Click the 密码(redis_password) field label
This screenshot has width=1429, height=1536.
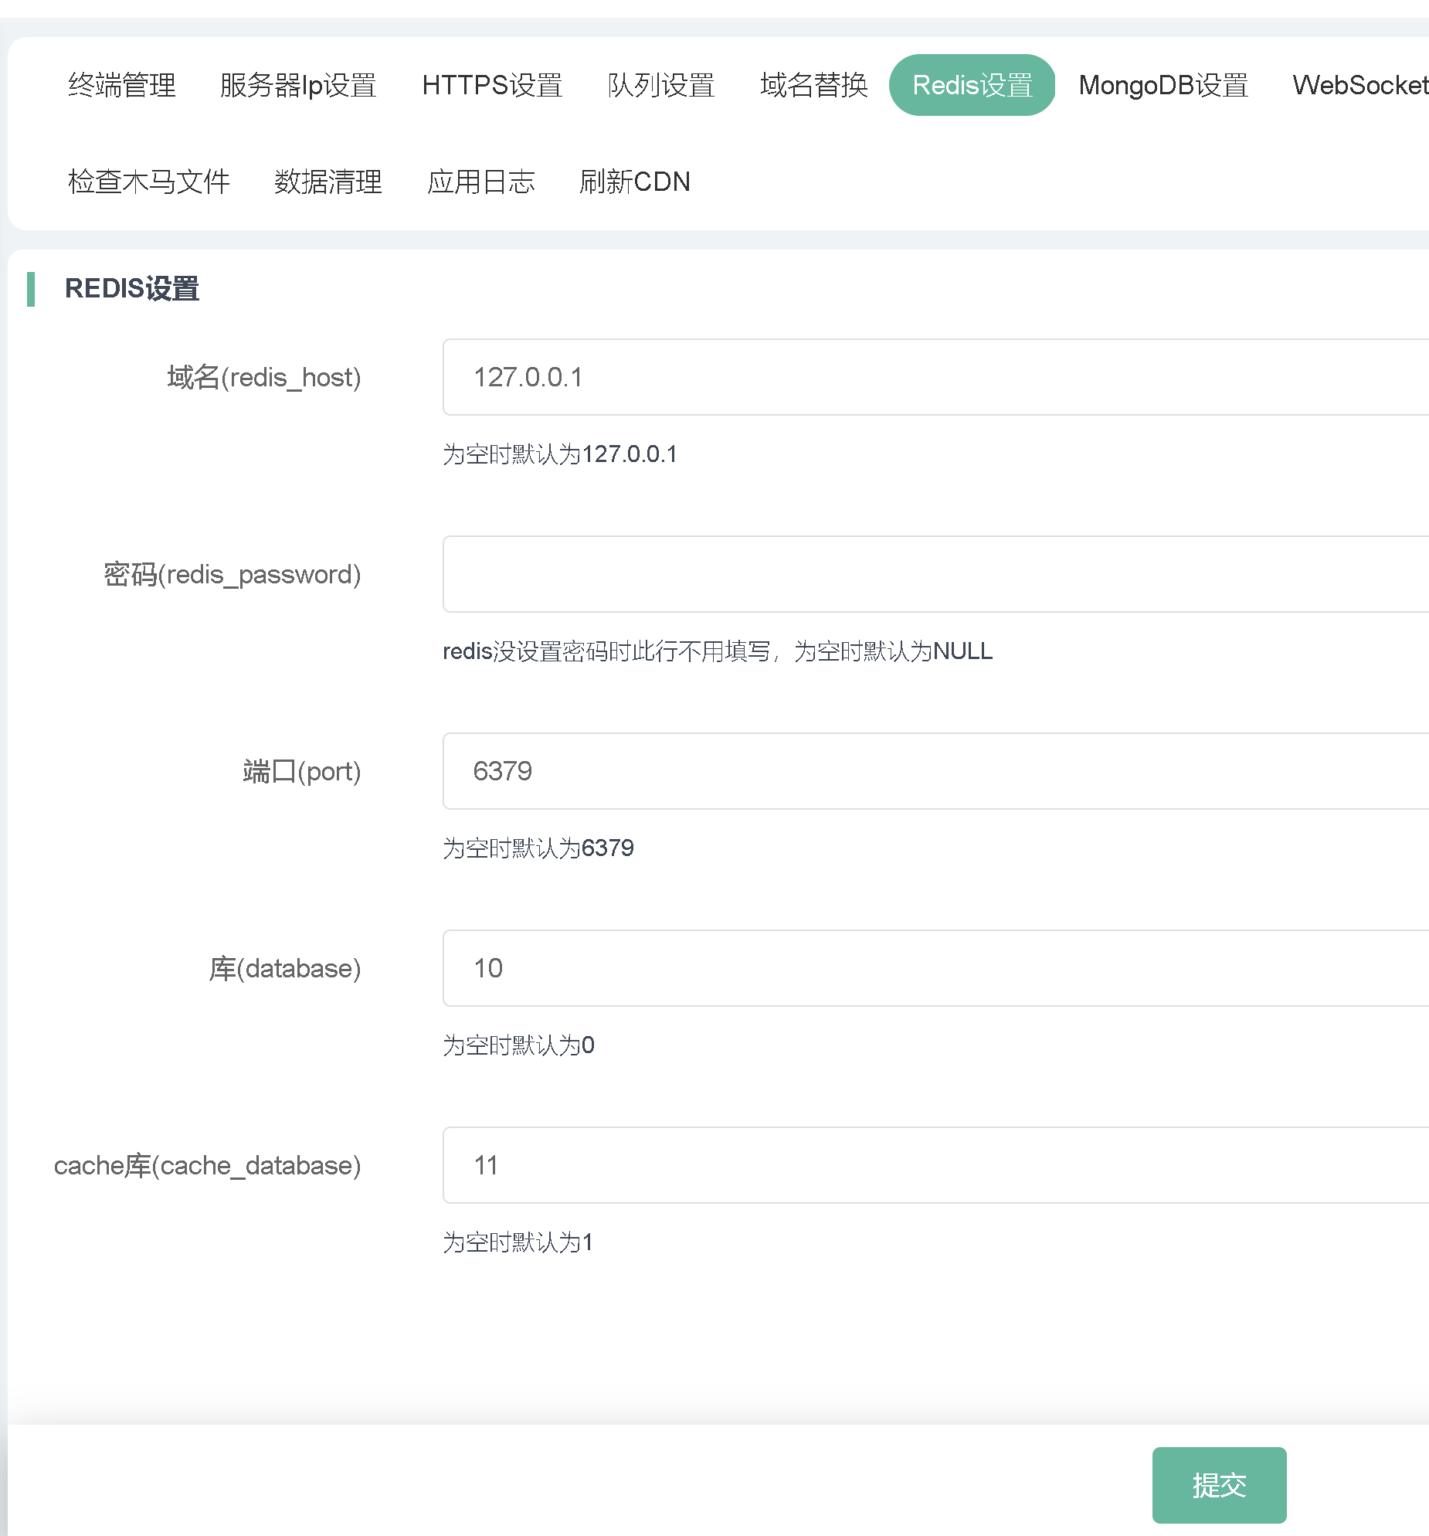pyautogui.click(x=232, y=574)
